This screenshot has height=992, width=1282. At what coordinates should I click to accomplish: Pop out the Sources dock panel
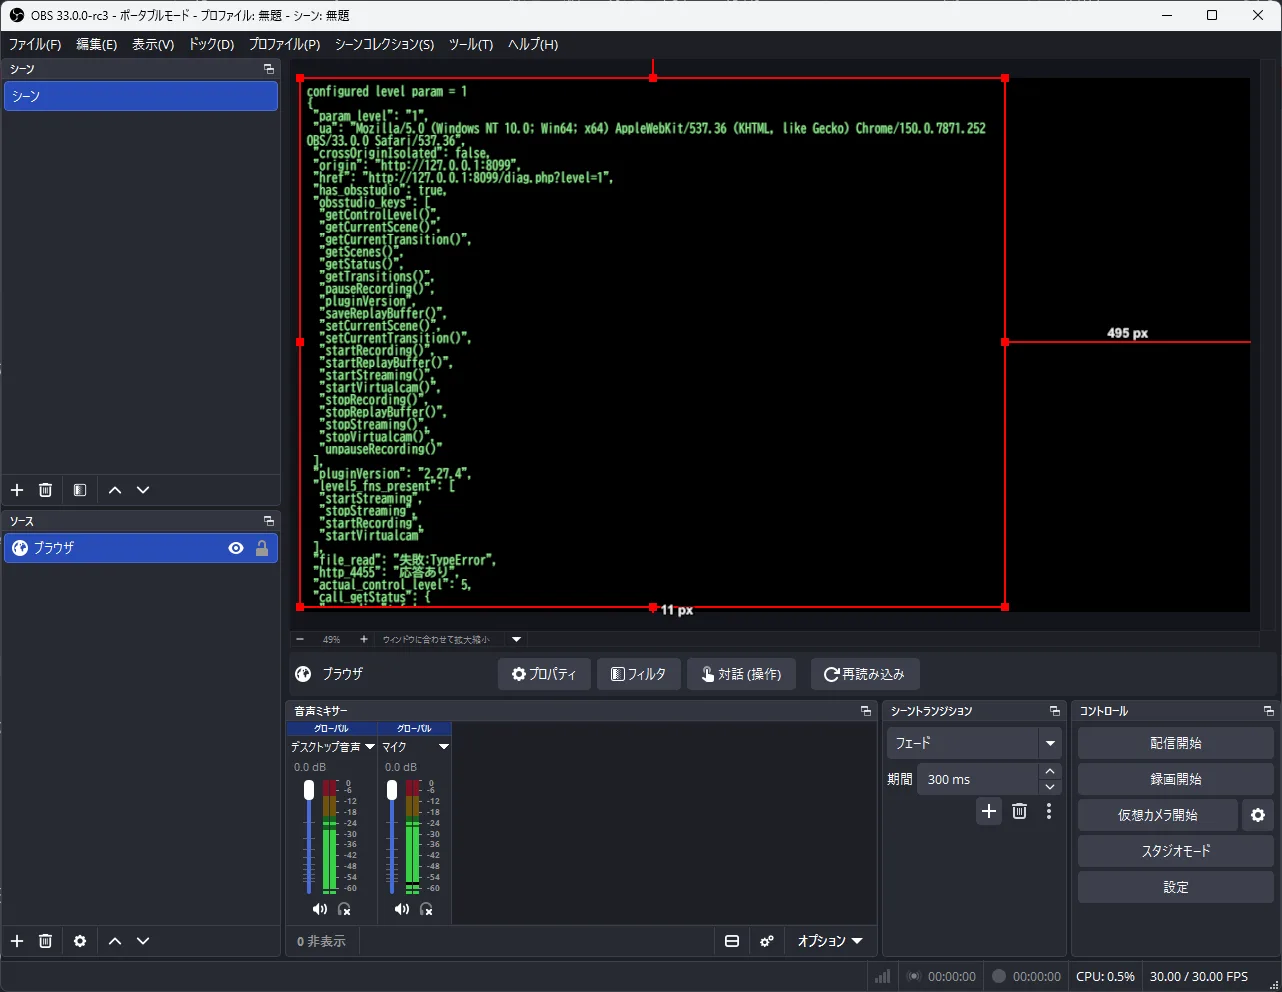269,521
